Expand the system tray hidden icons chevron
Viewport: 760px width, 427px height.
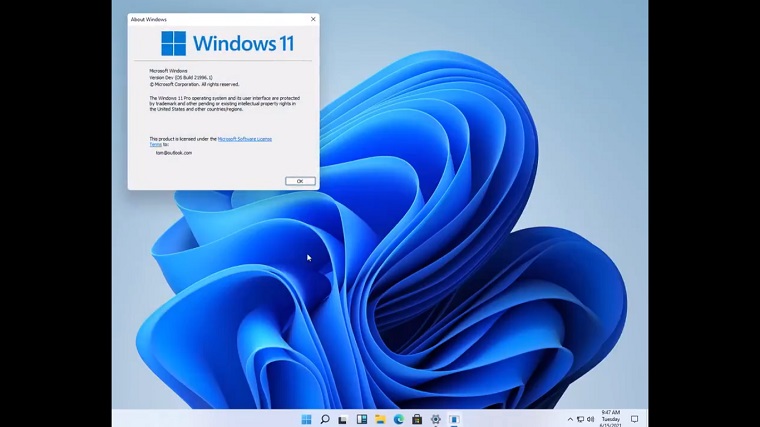[570, 419]
